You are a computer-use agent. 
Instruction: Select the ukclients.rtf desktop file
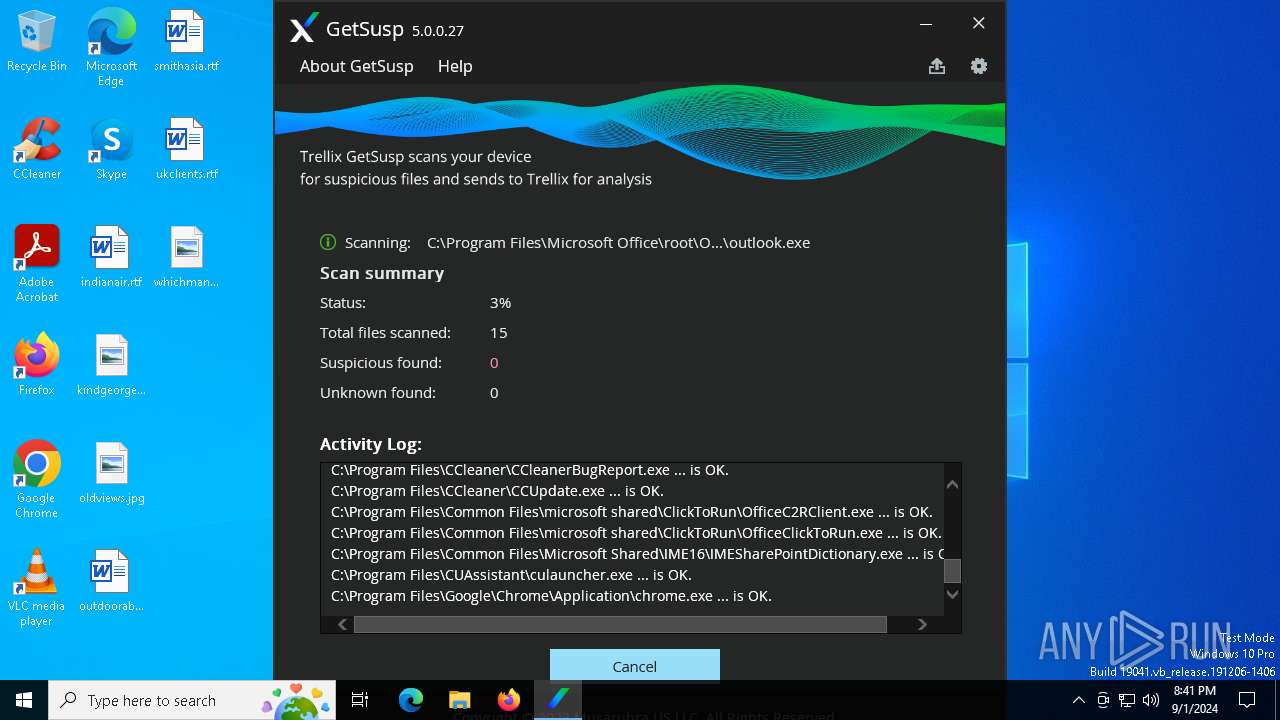pyautogui.click(x=186, y=148)
